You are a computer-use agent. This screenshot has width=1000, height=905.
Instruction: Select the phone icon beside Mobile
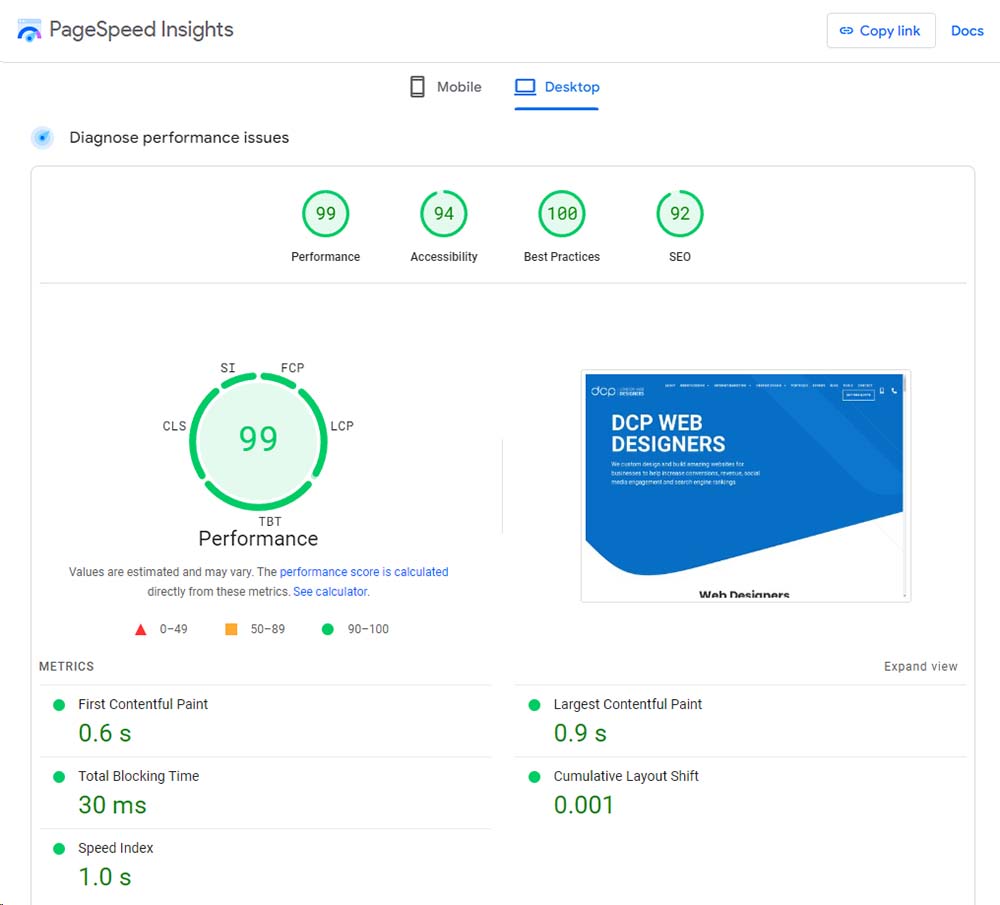[417, 86]
